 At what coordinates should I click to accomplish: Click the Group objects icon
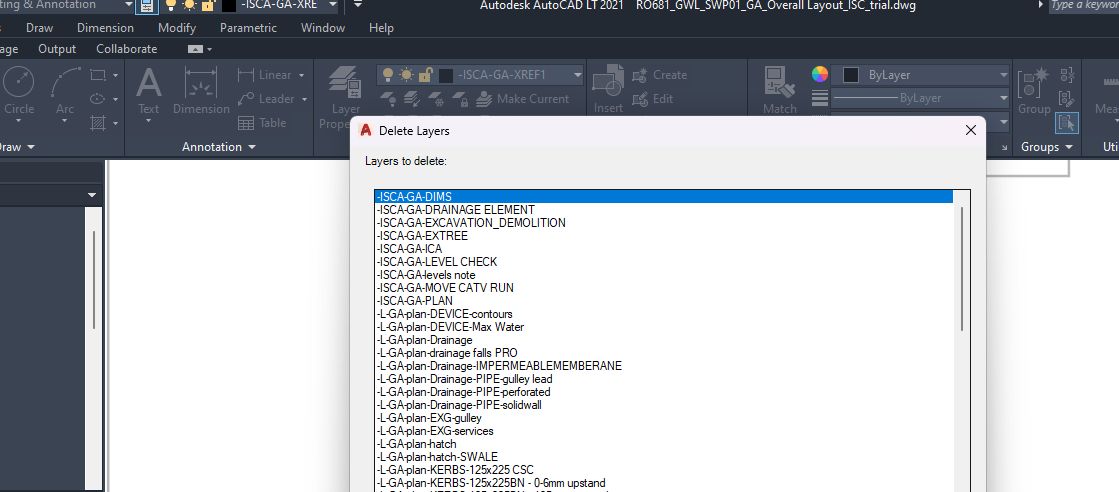tap(1033, 88)
